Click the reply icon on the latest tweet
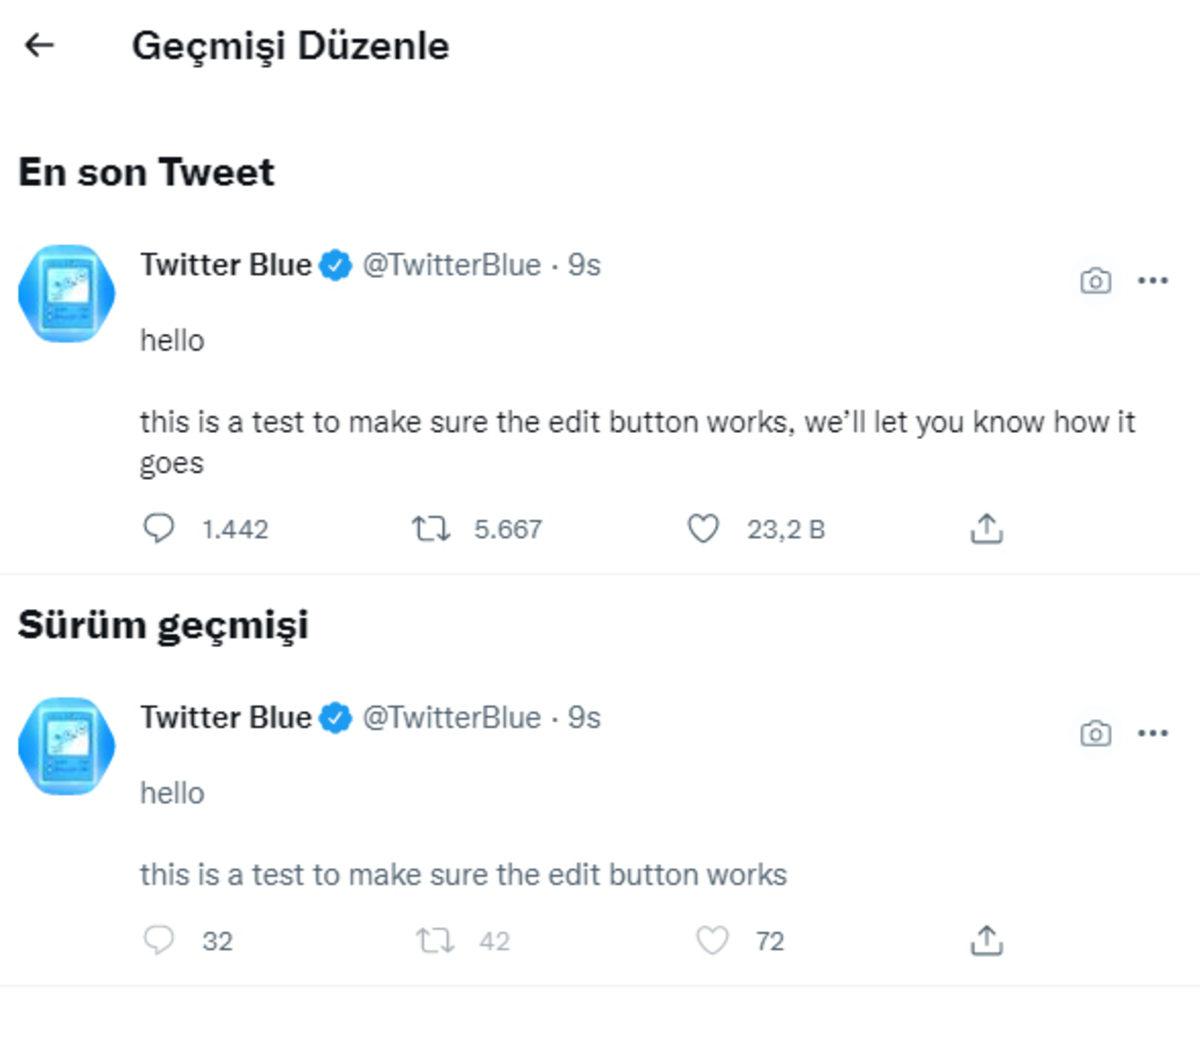 click(x=161, y=529)
